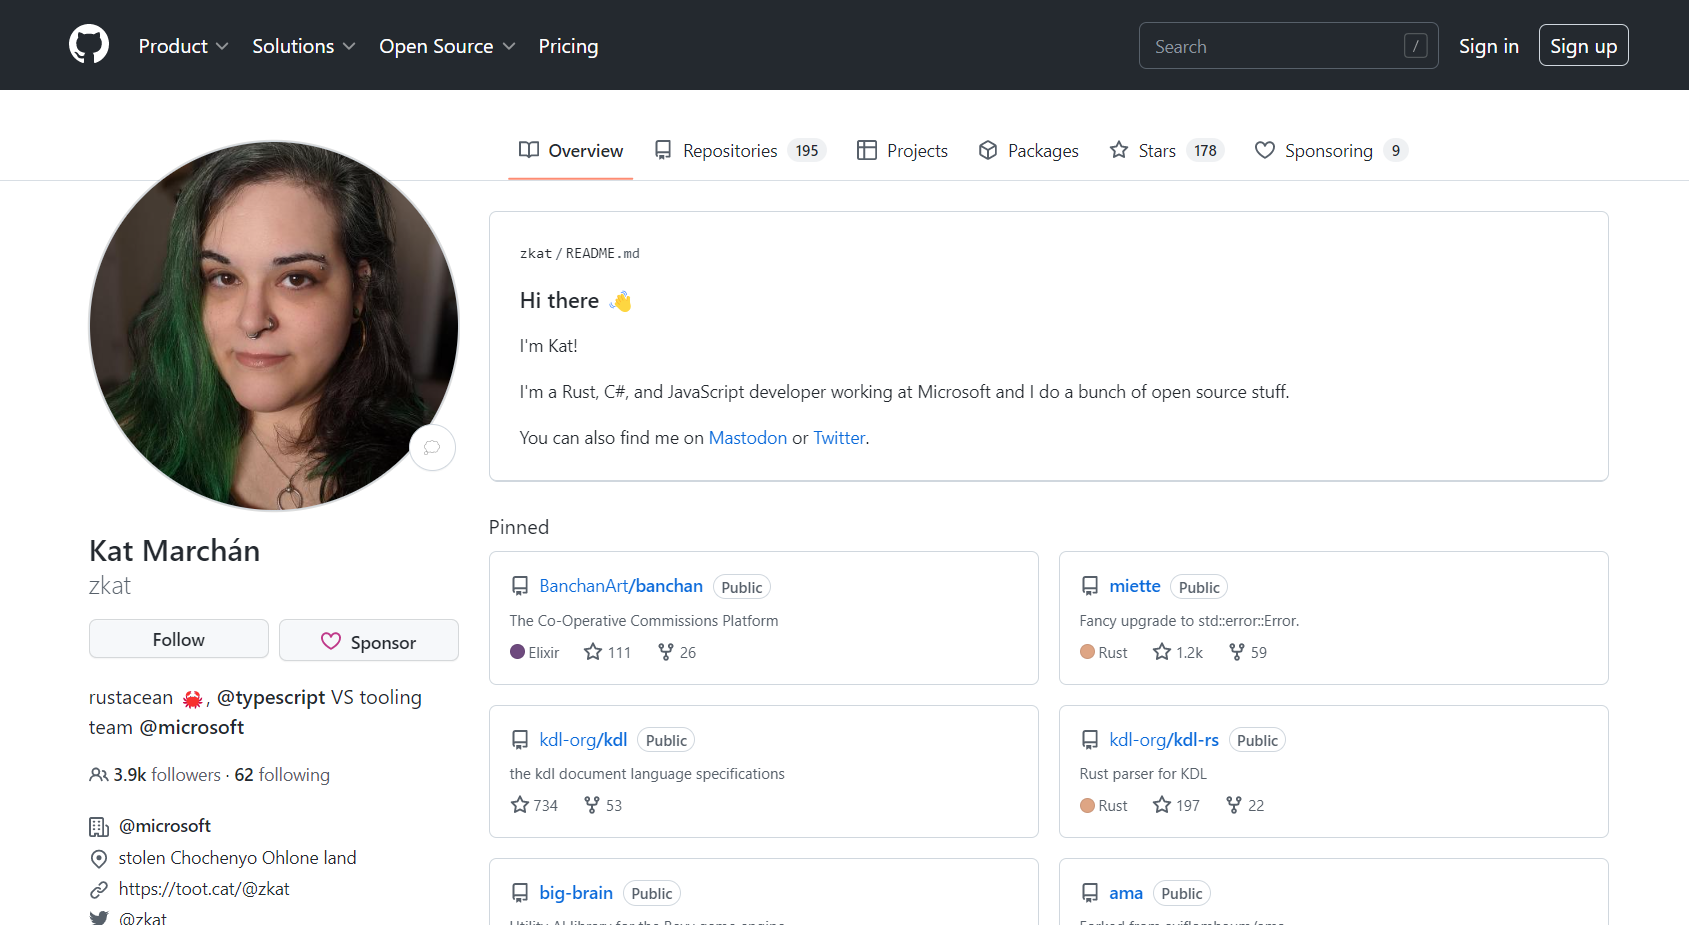1689x925 pixels.
Task: Open the README.md file link
Action: [603, 253]
